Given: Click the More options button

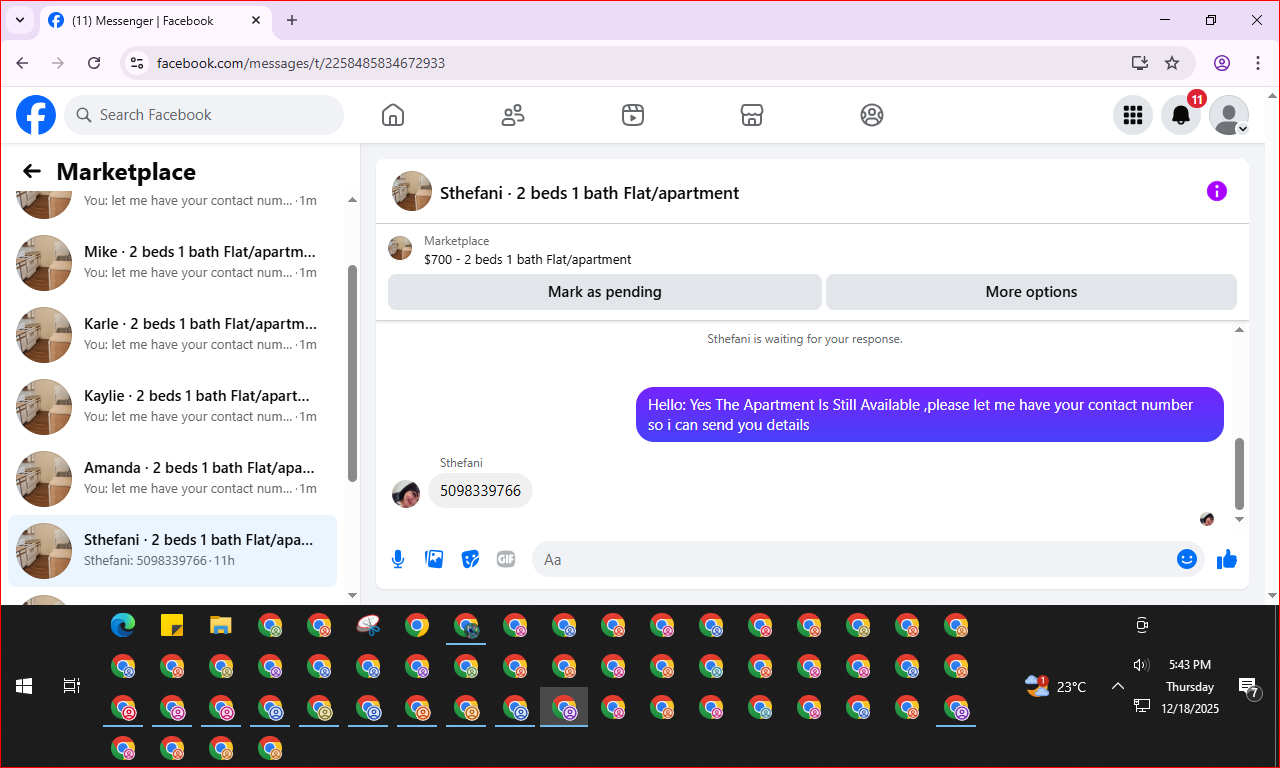Looking at the screenshot, I should pos(1031,292).
